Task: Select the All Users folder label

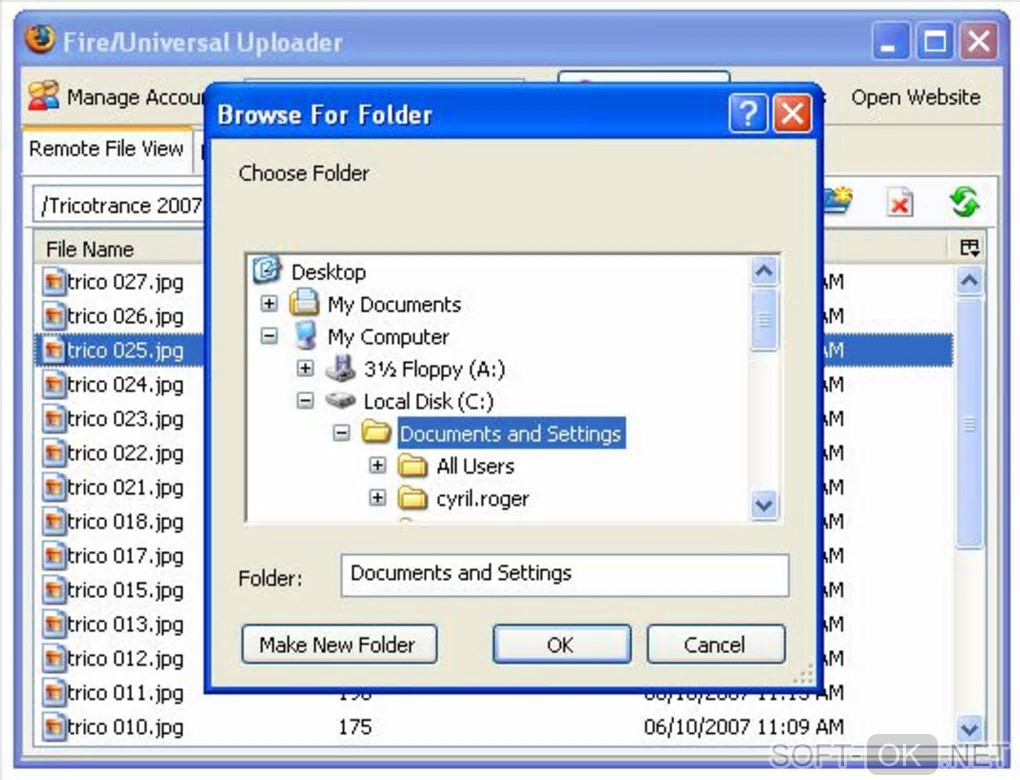Action: 476,466
